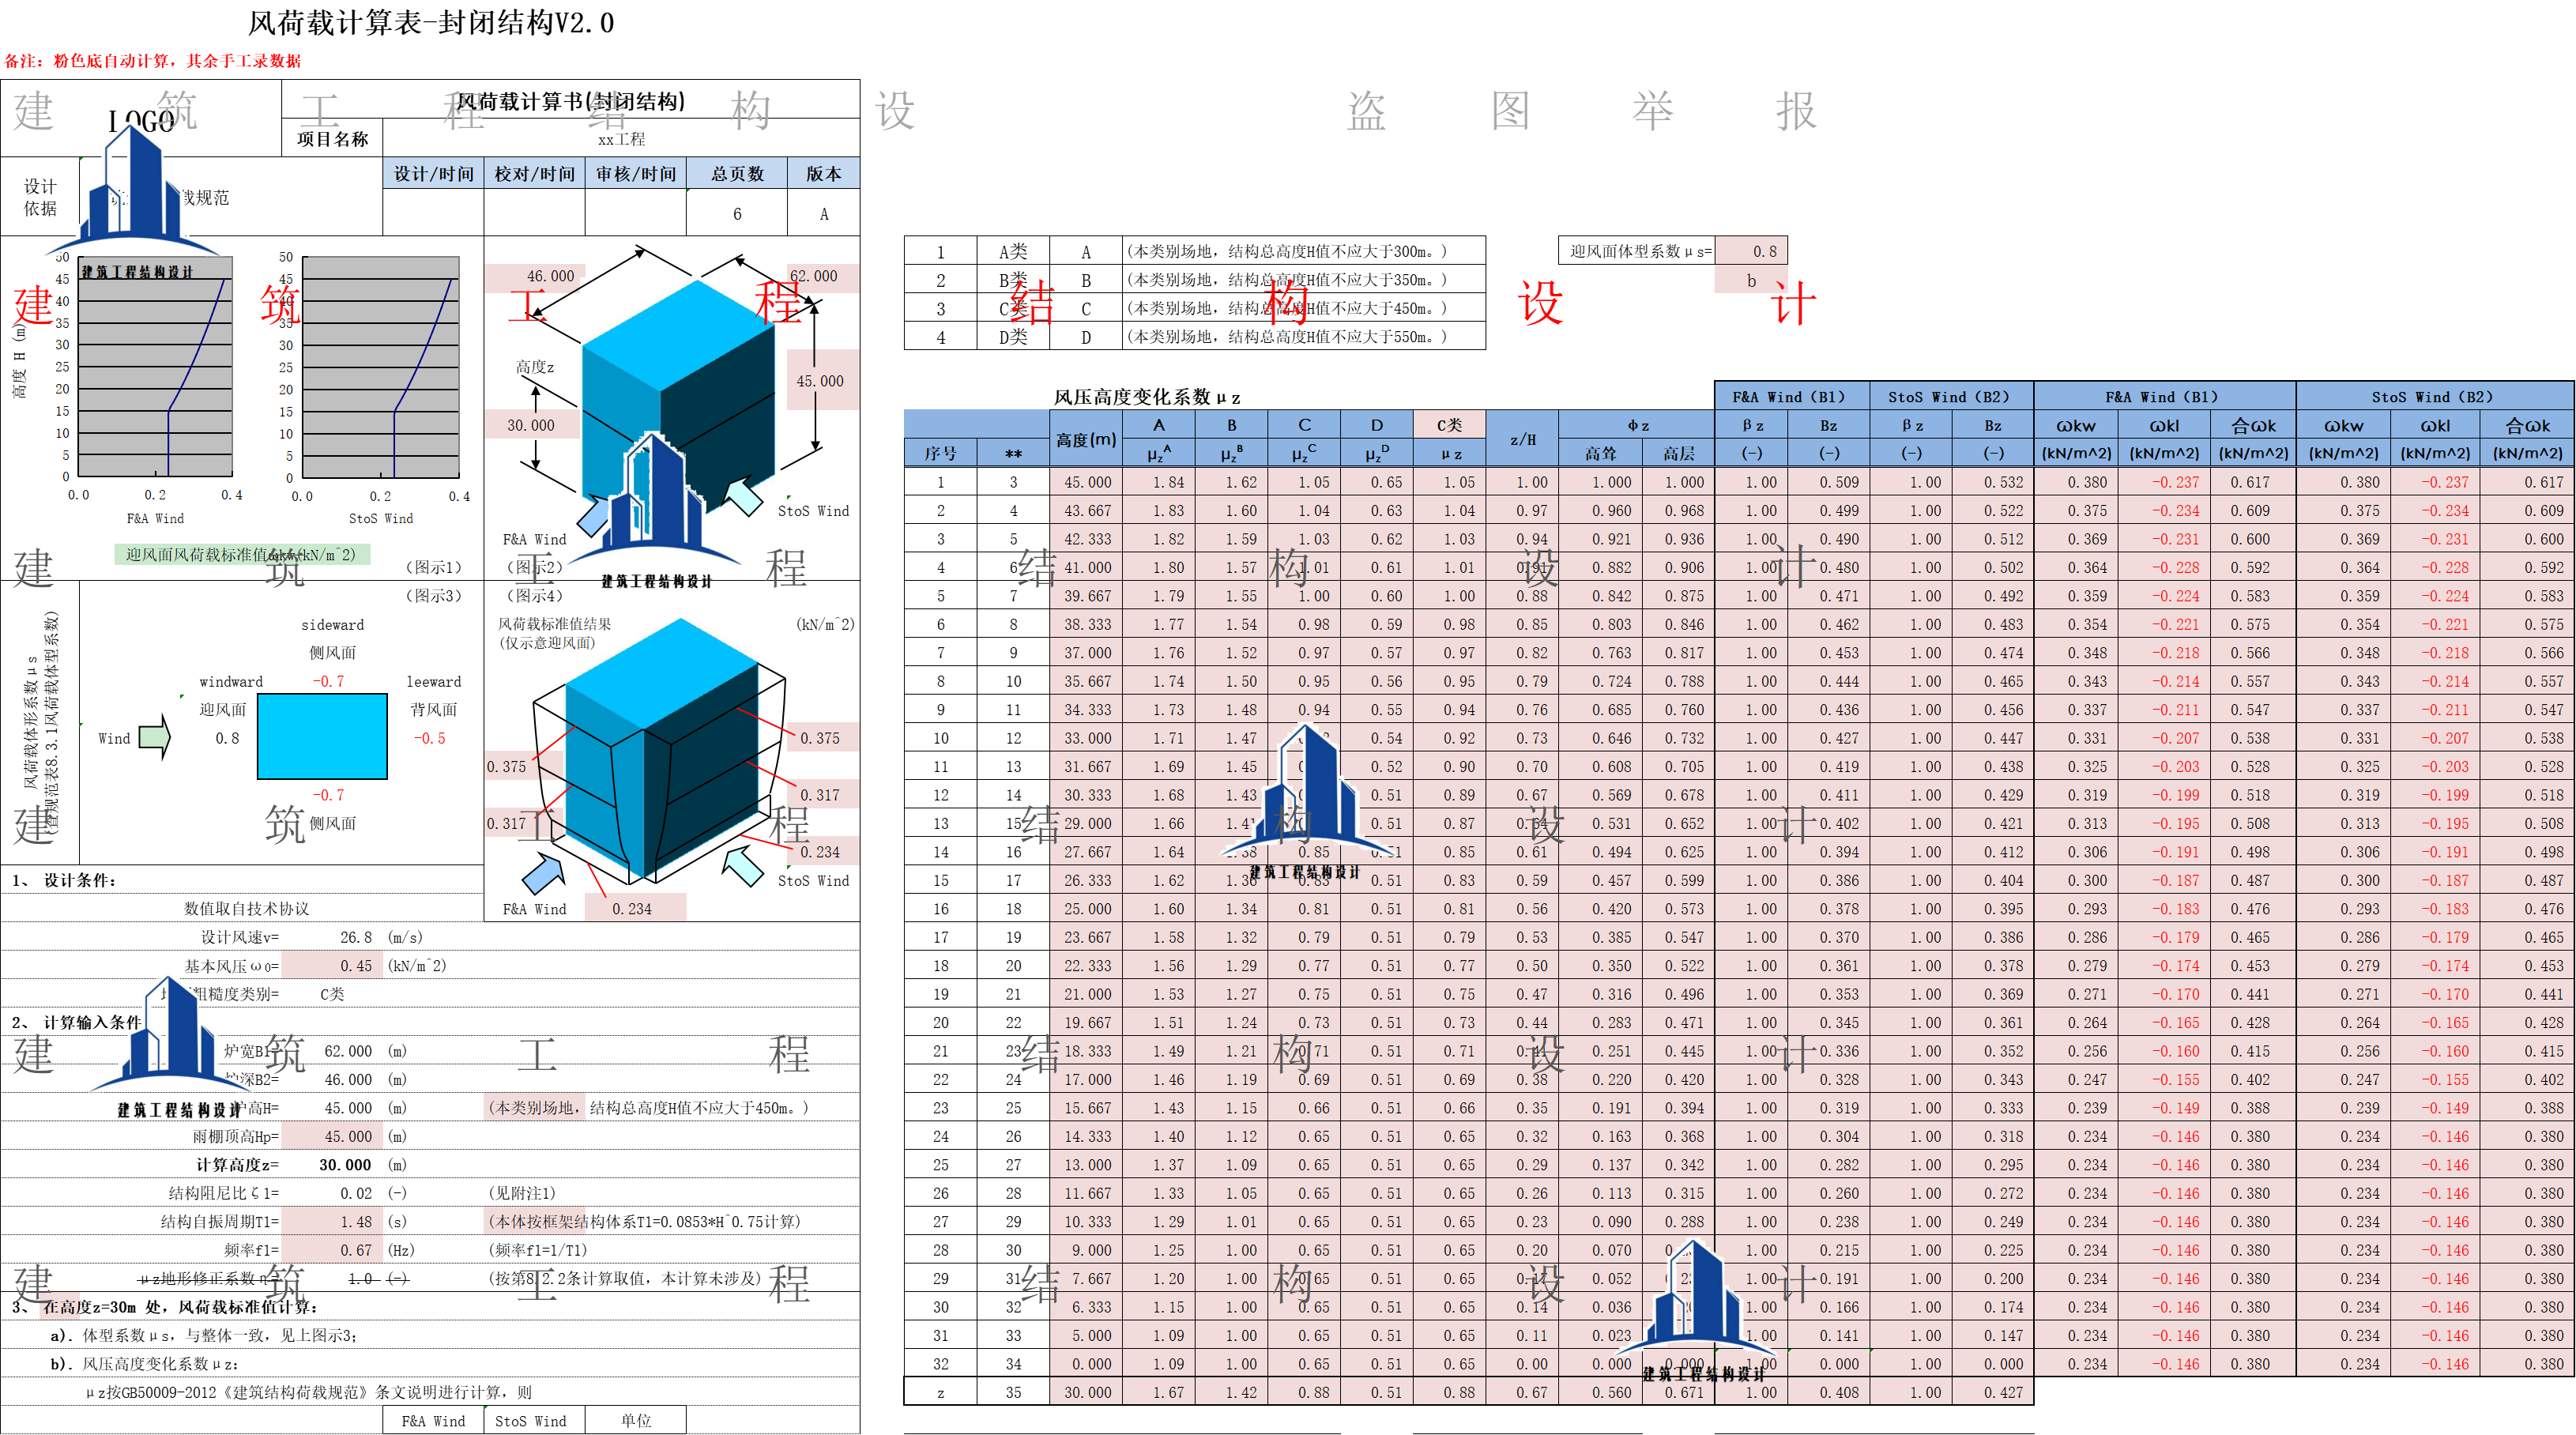Click the 迎风面体型系数 μs value cell 0.8
The height and width of the screenshot is (1435, 2576).
(1751, 251)
